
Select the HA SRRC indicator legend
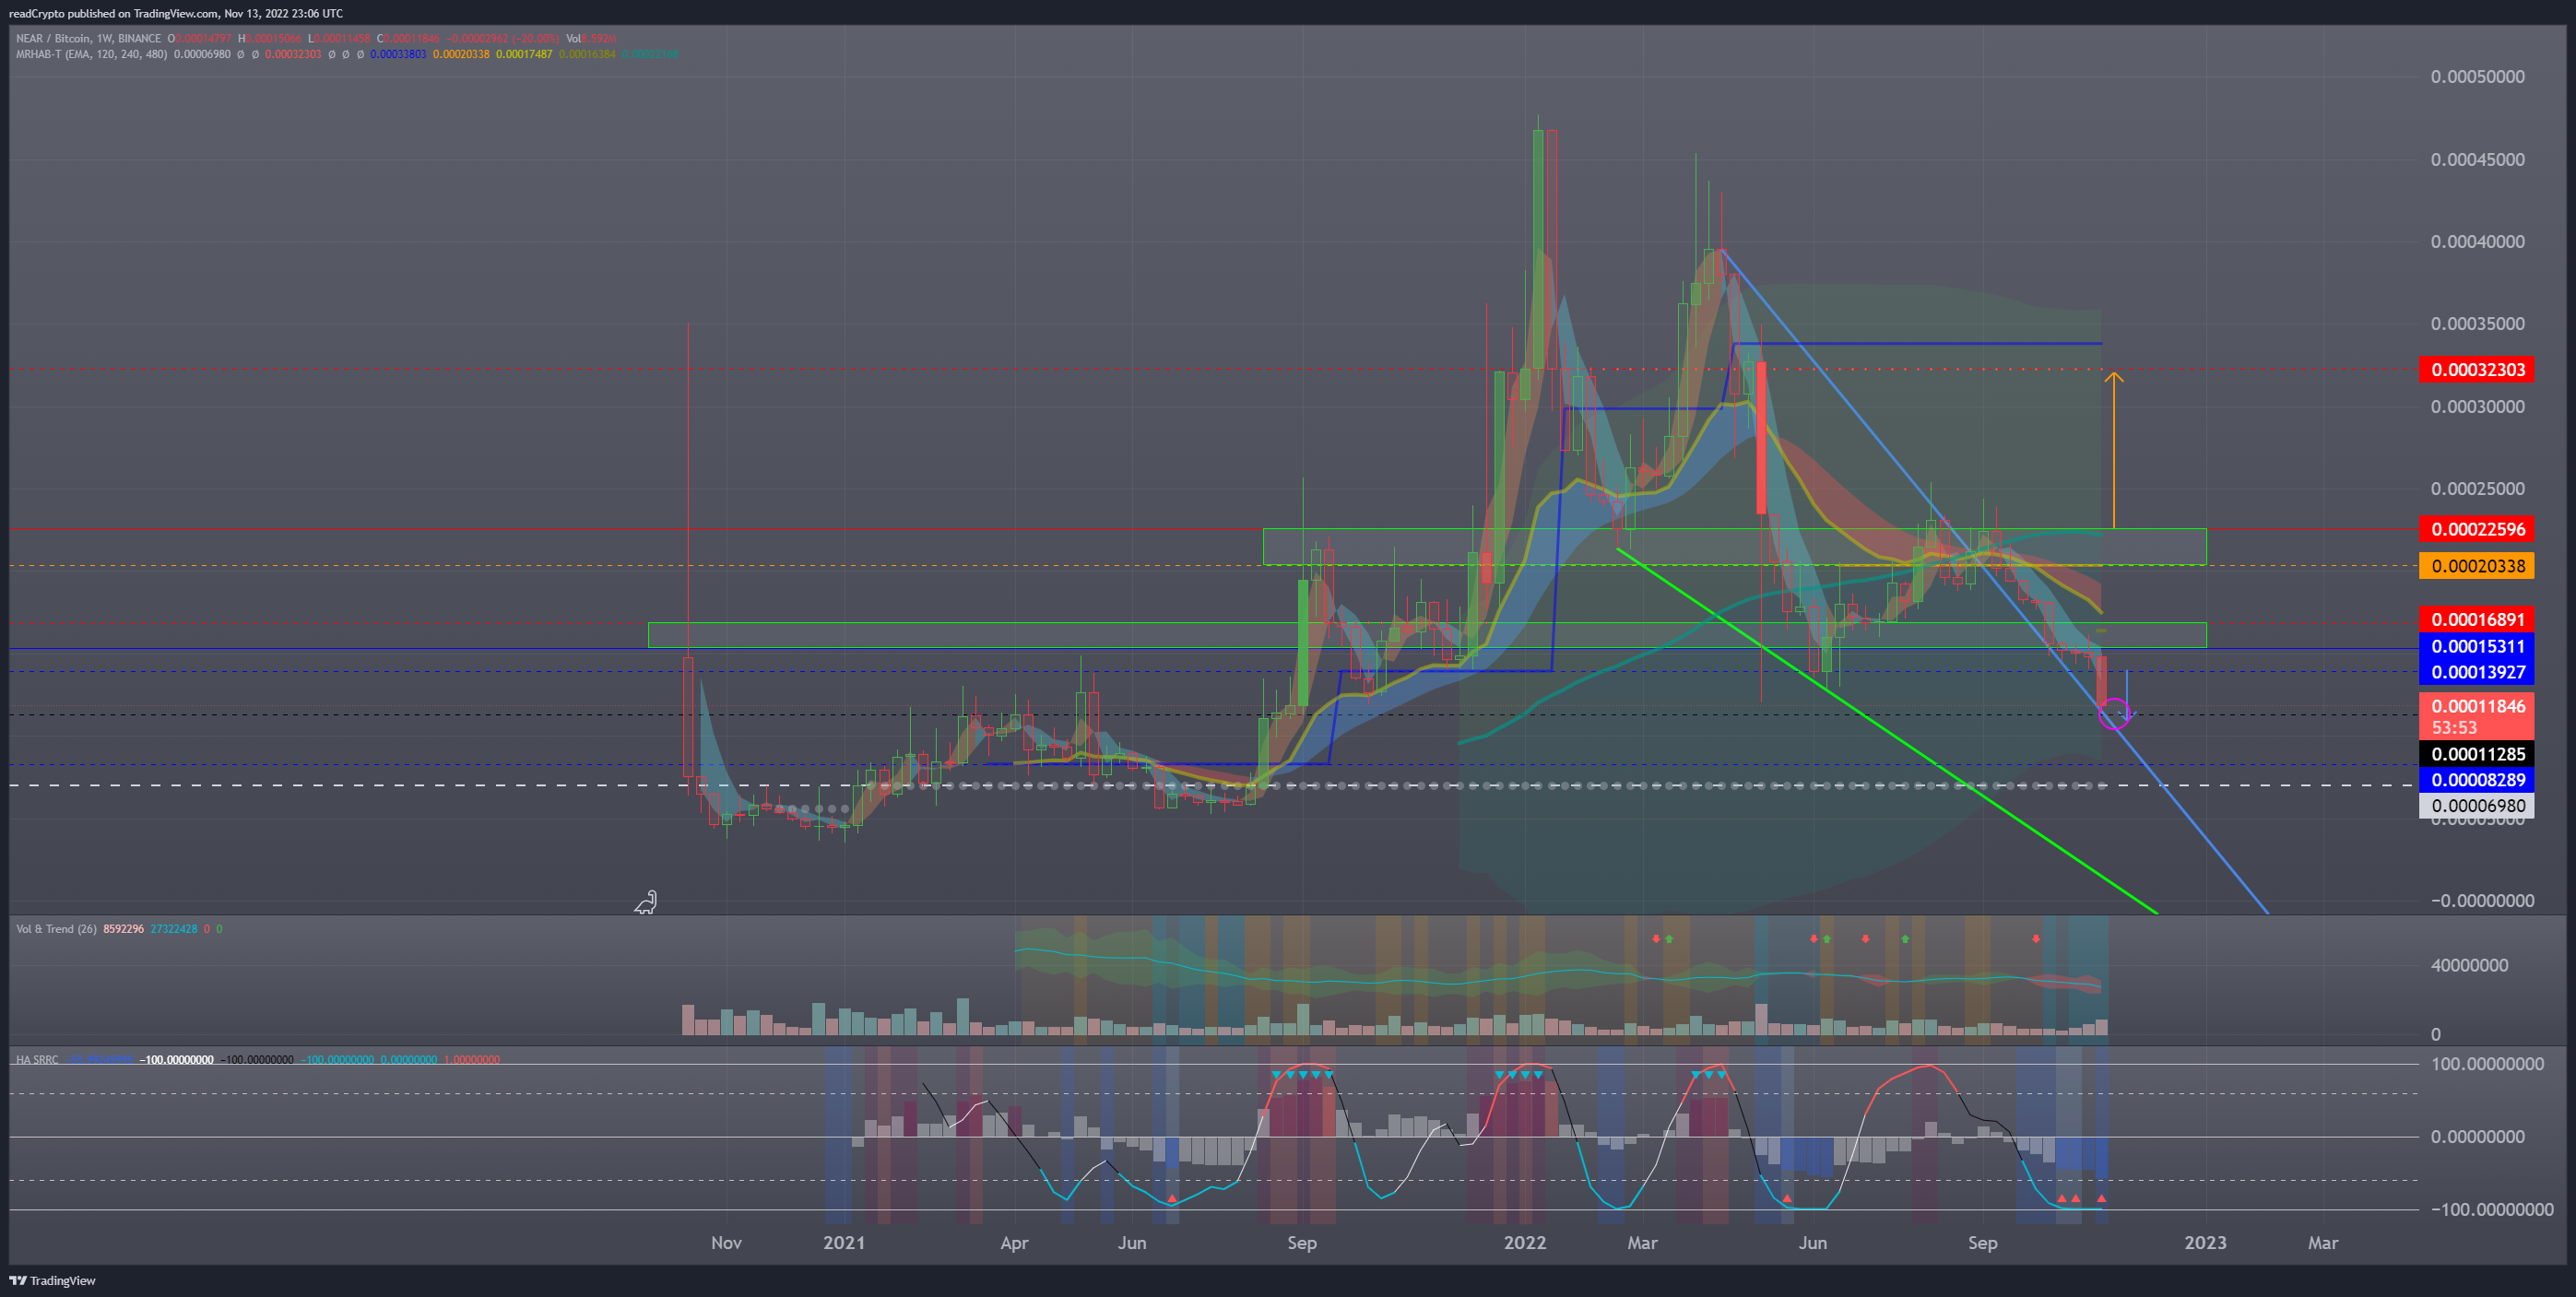point(37,1060)
